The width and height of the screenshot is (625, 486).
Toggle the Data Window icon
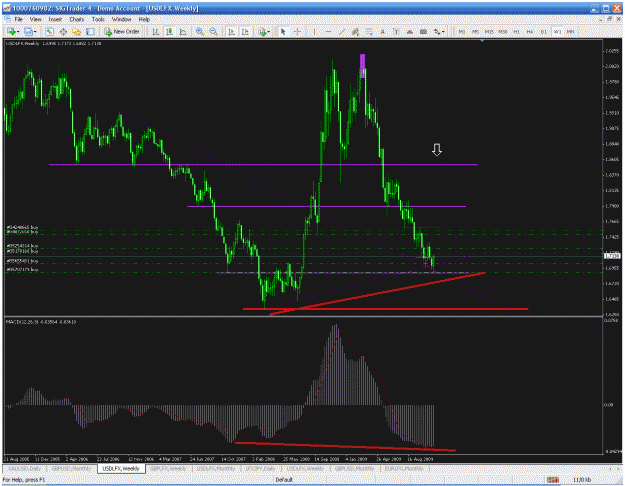point(63,31)
